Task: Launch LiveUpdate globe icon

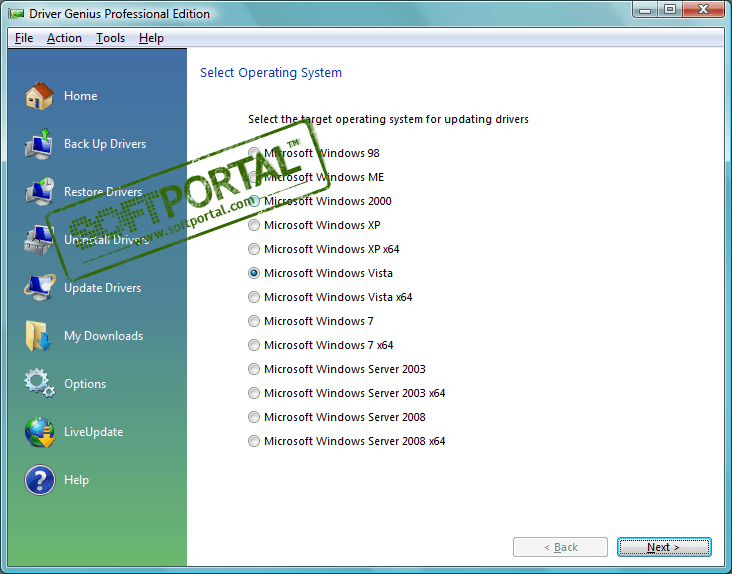Action: [x=40, y=432]
